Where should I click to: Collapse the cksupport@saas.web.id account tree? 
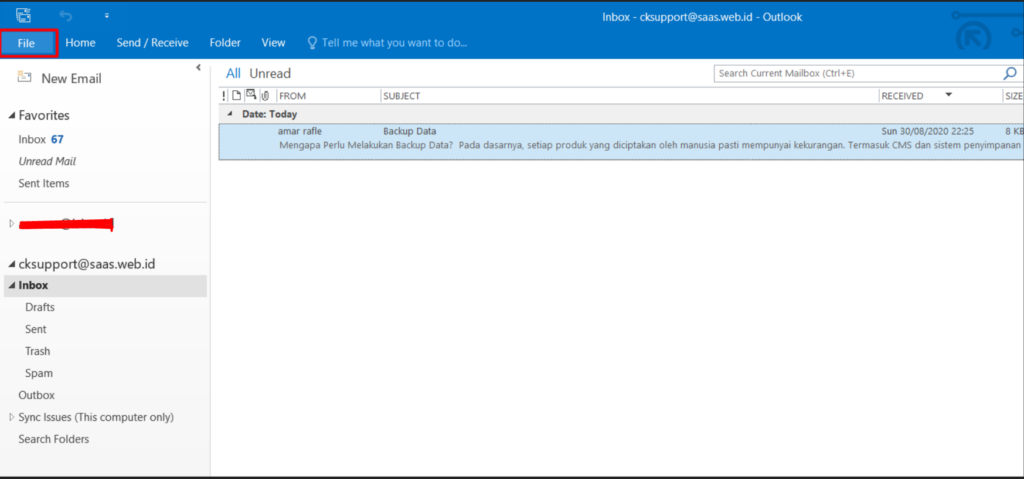pyautogui.click(x=12, y=265)
